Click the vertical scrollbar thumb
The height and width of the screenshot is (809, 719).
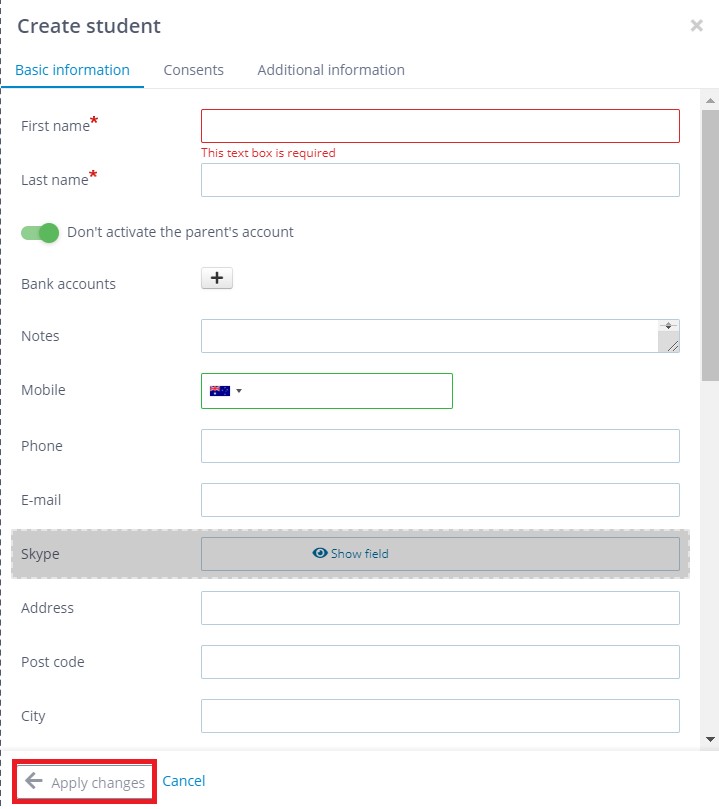click(710, 246)
